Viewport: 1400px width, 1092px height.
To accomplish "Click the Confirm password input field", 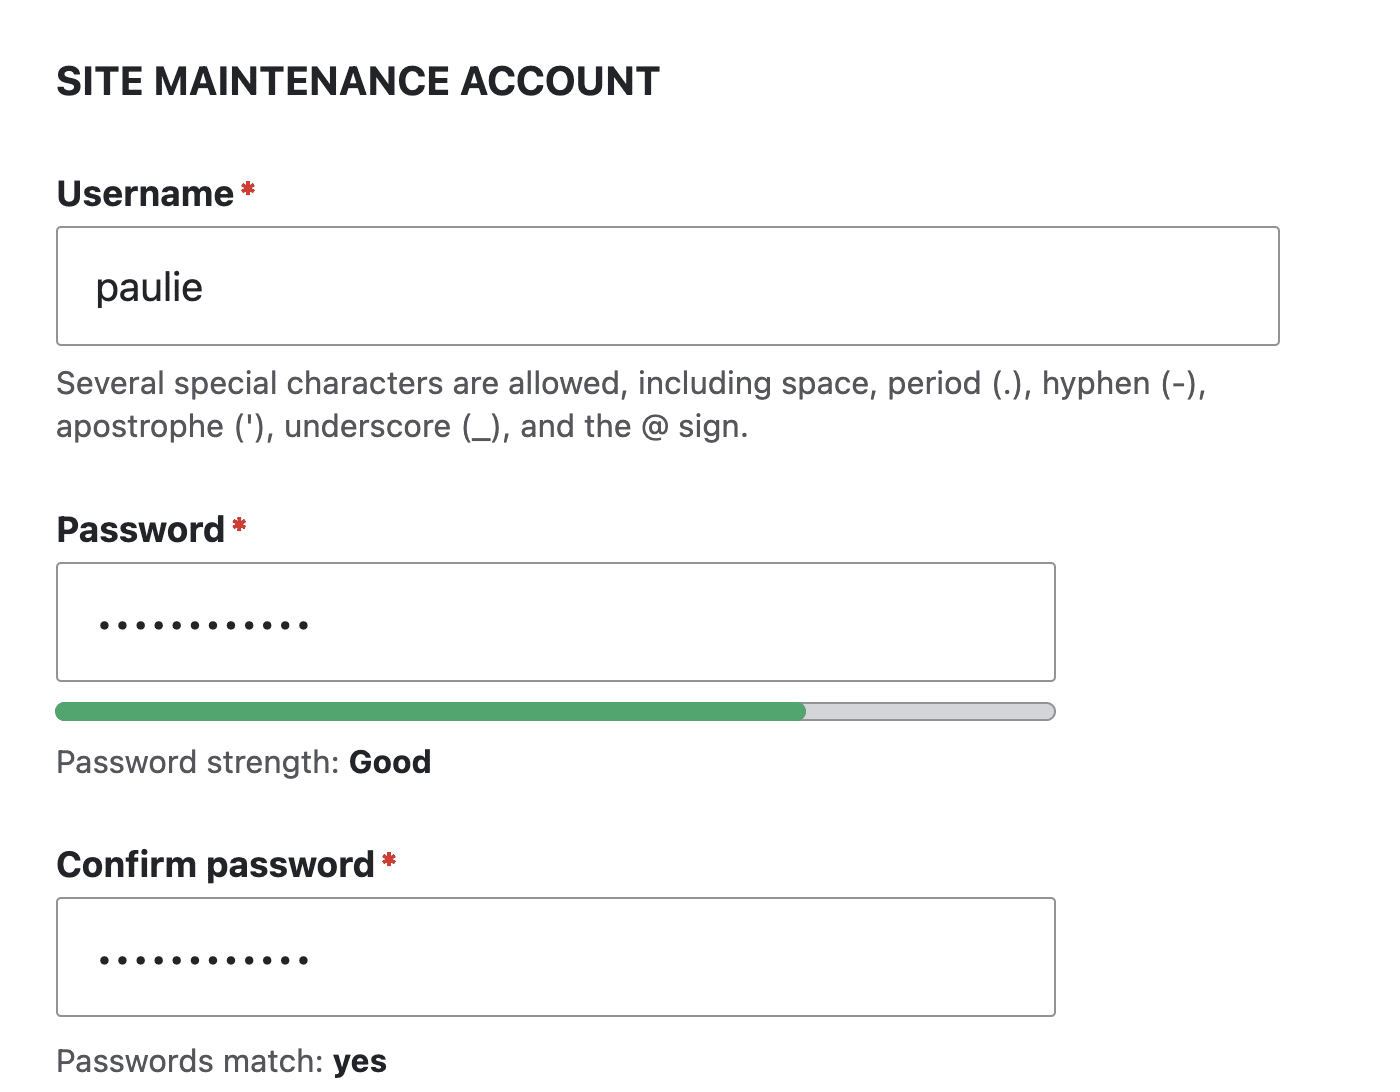I will (x=555, y=956).
